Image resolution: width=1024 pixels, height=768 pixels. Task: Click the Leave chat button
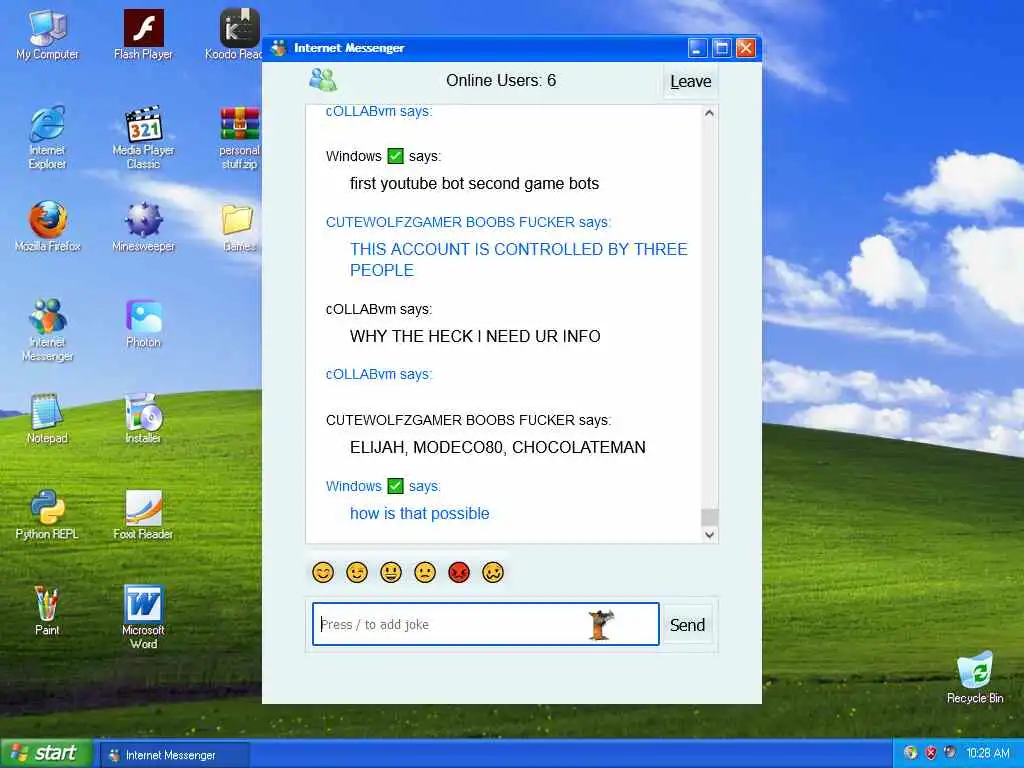coord(690,82)
